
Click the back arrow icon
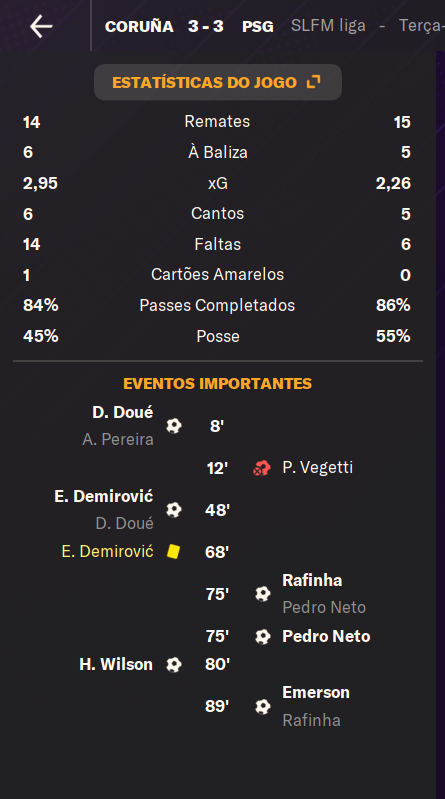[41, 26]
